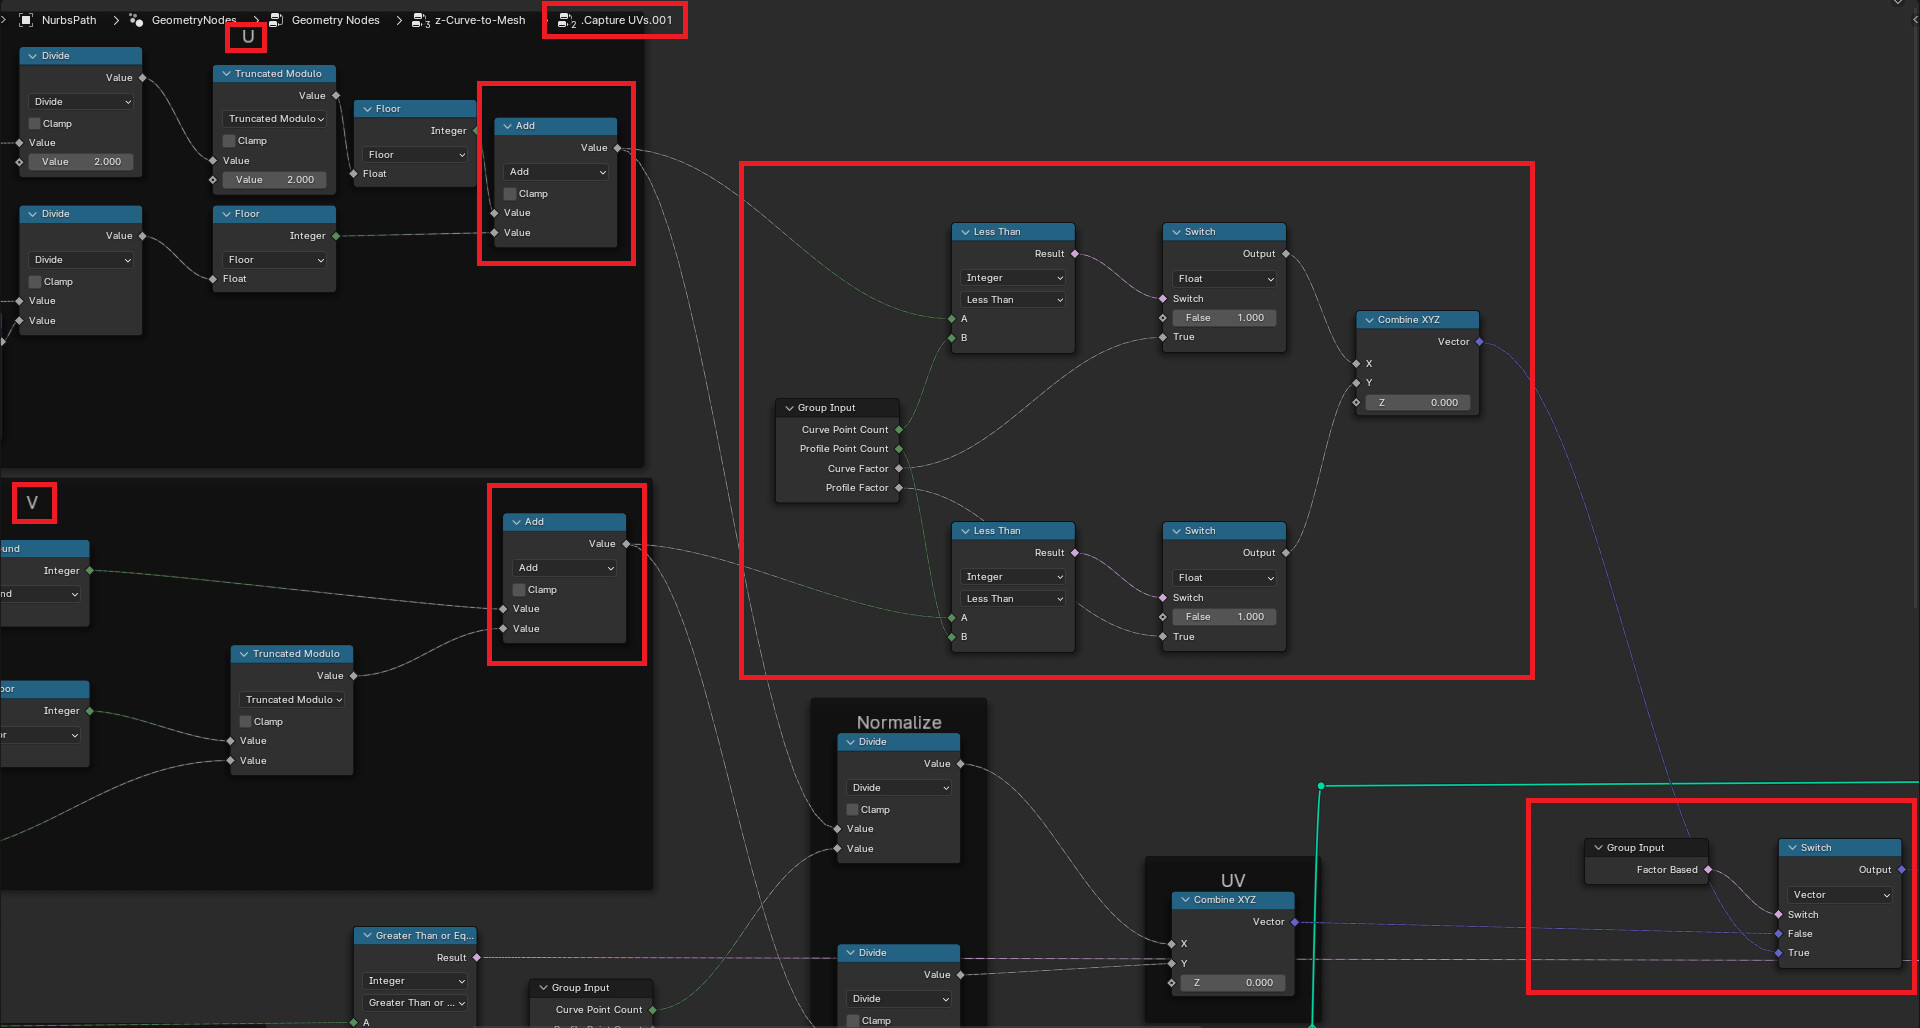This screenshot has height=1028, width=1920.
Task: Open operation dropdown of U frame Add node
Action: (556, 172)
